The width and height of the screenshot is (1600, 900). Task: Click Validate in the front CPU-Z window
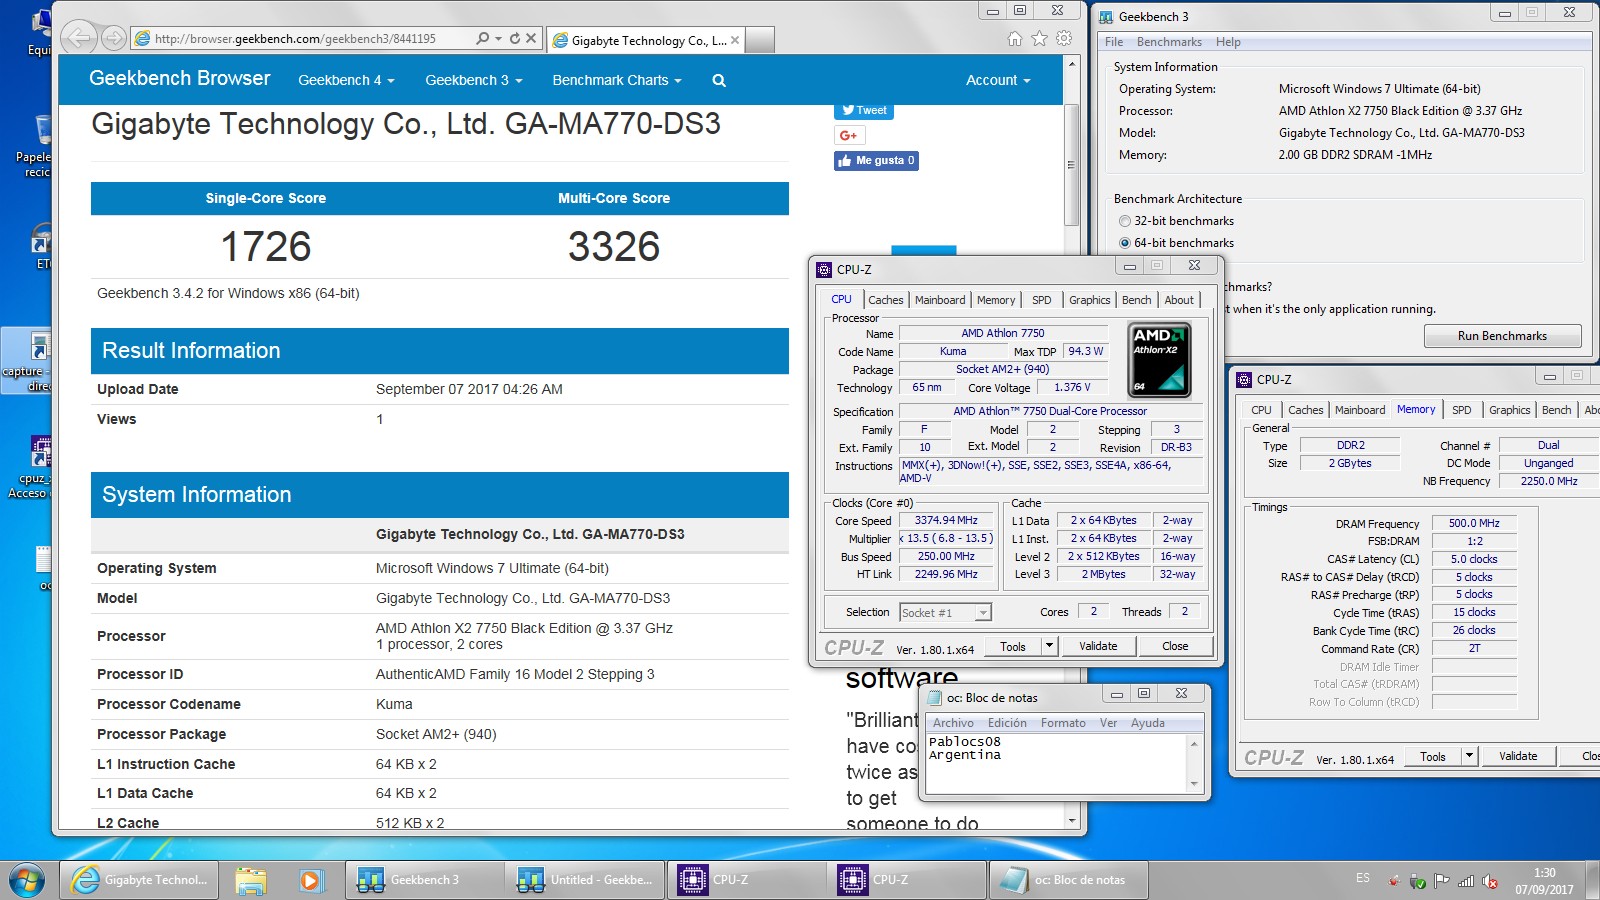tap(1098, 646)
